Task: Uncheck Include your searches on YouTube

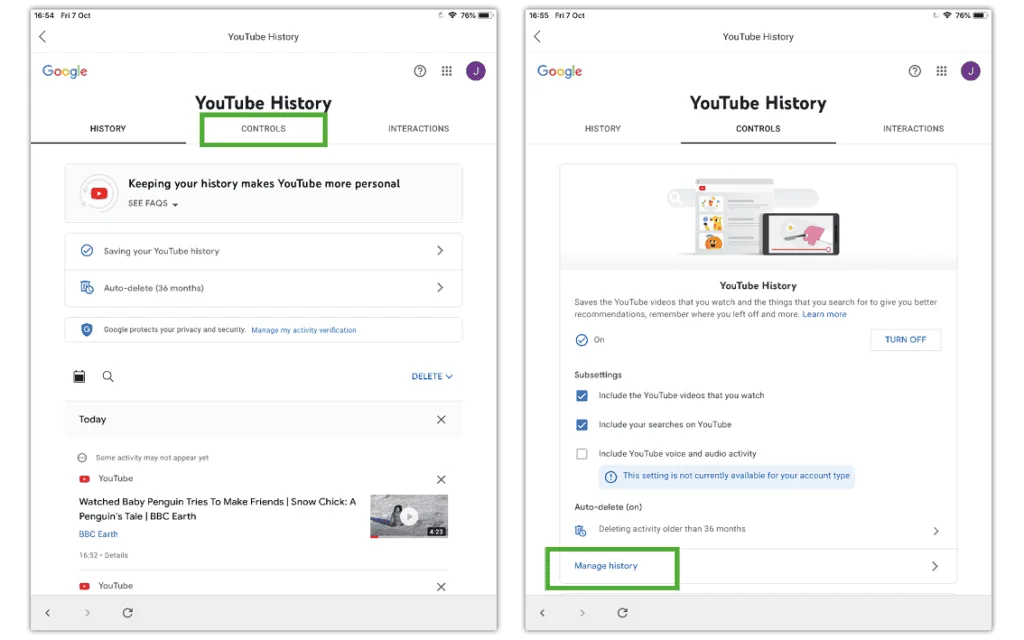Action: tap(582, 425)
